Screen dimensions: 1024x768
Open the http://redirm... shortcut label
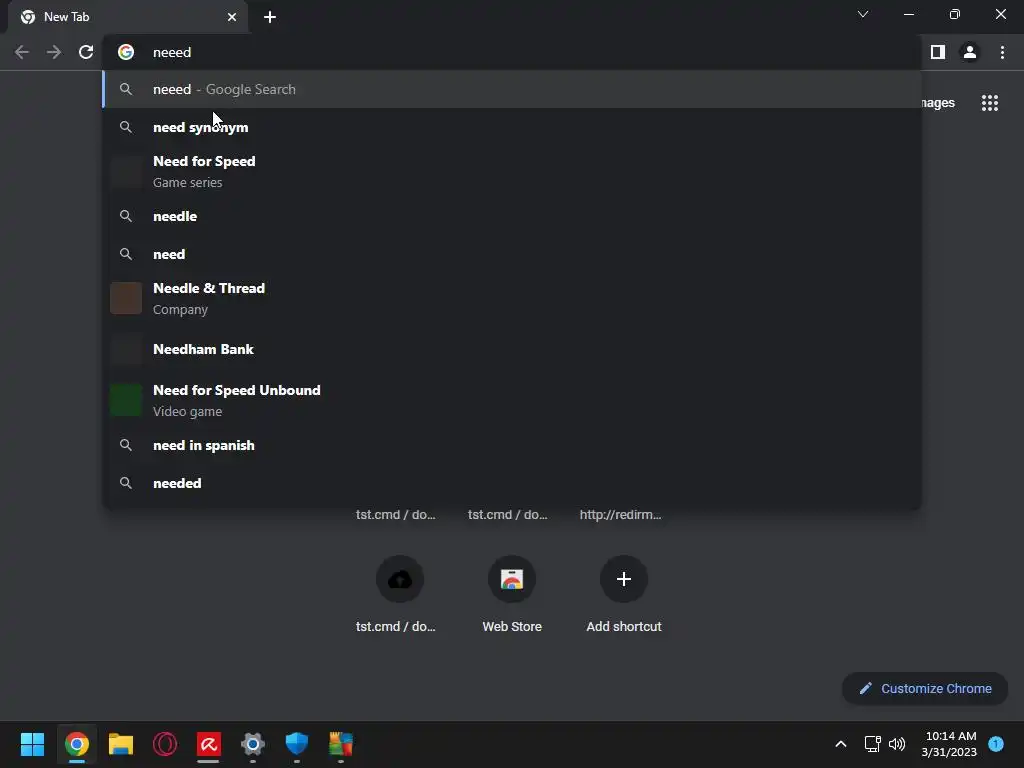pos(620,515)
